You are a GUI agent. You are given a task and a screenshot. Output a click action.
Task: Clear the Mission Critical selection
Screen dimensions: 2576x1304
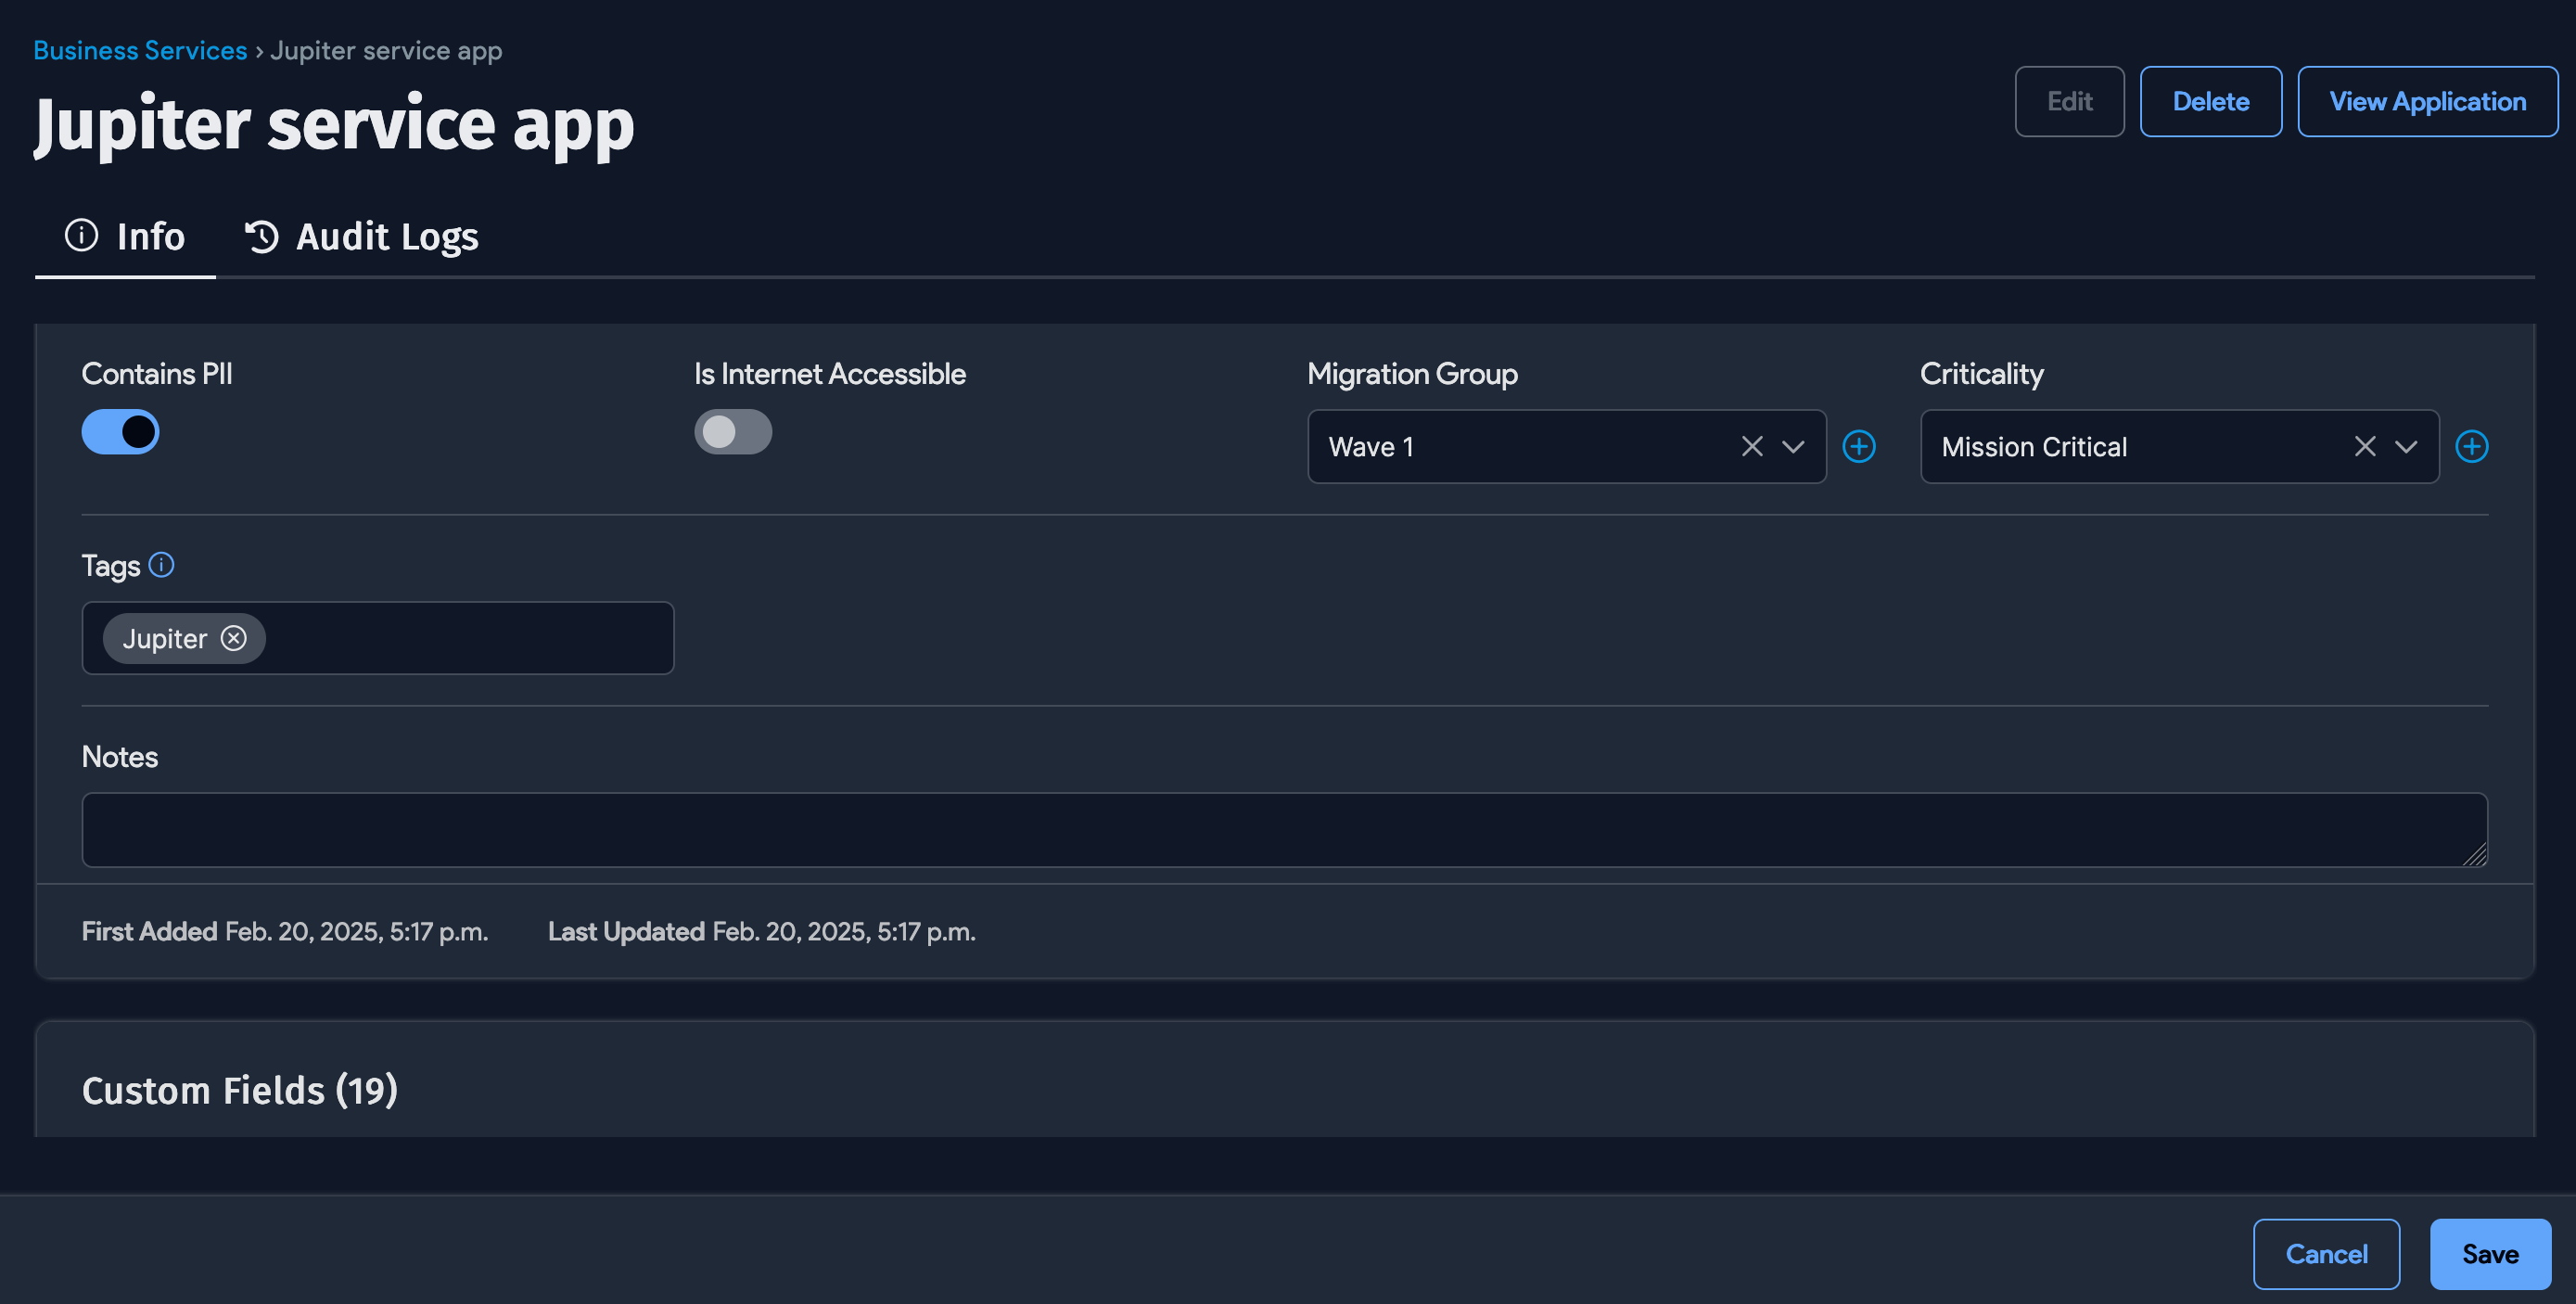2364,446
